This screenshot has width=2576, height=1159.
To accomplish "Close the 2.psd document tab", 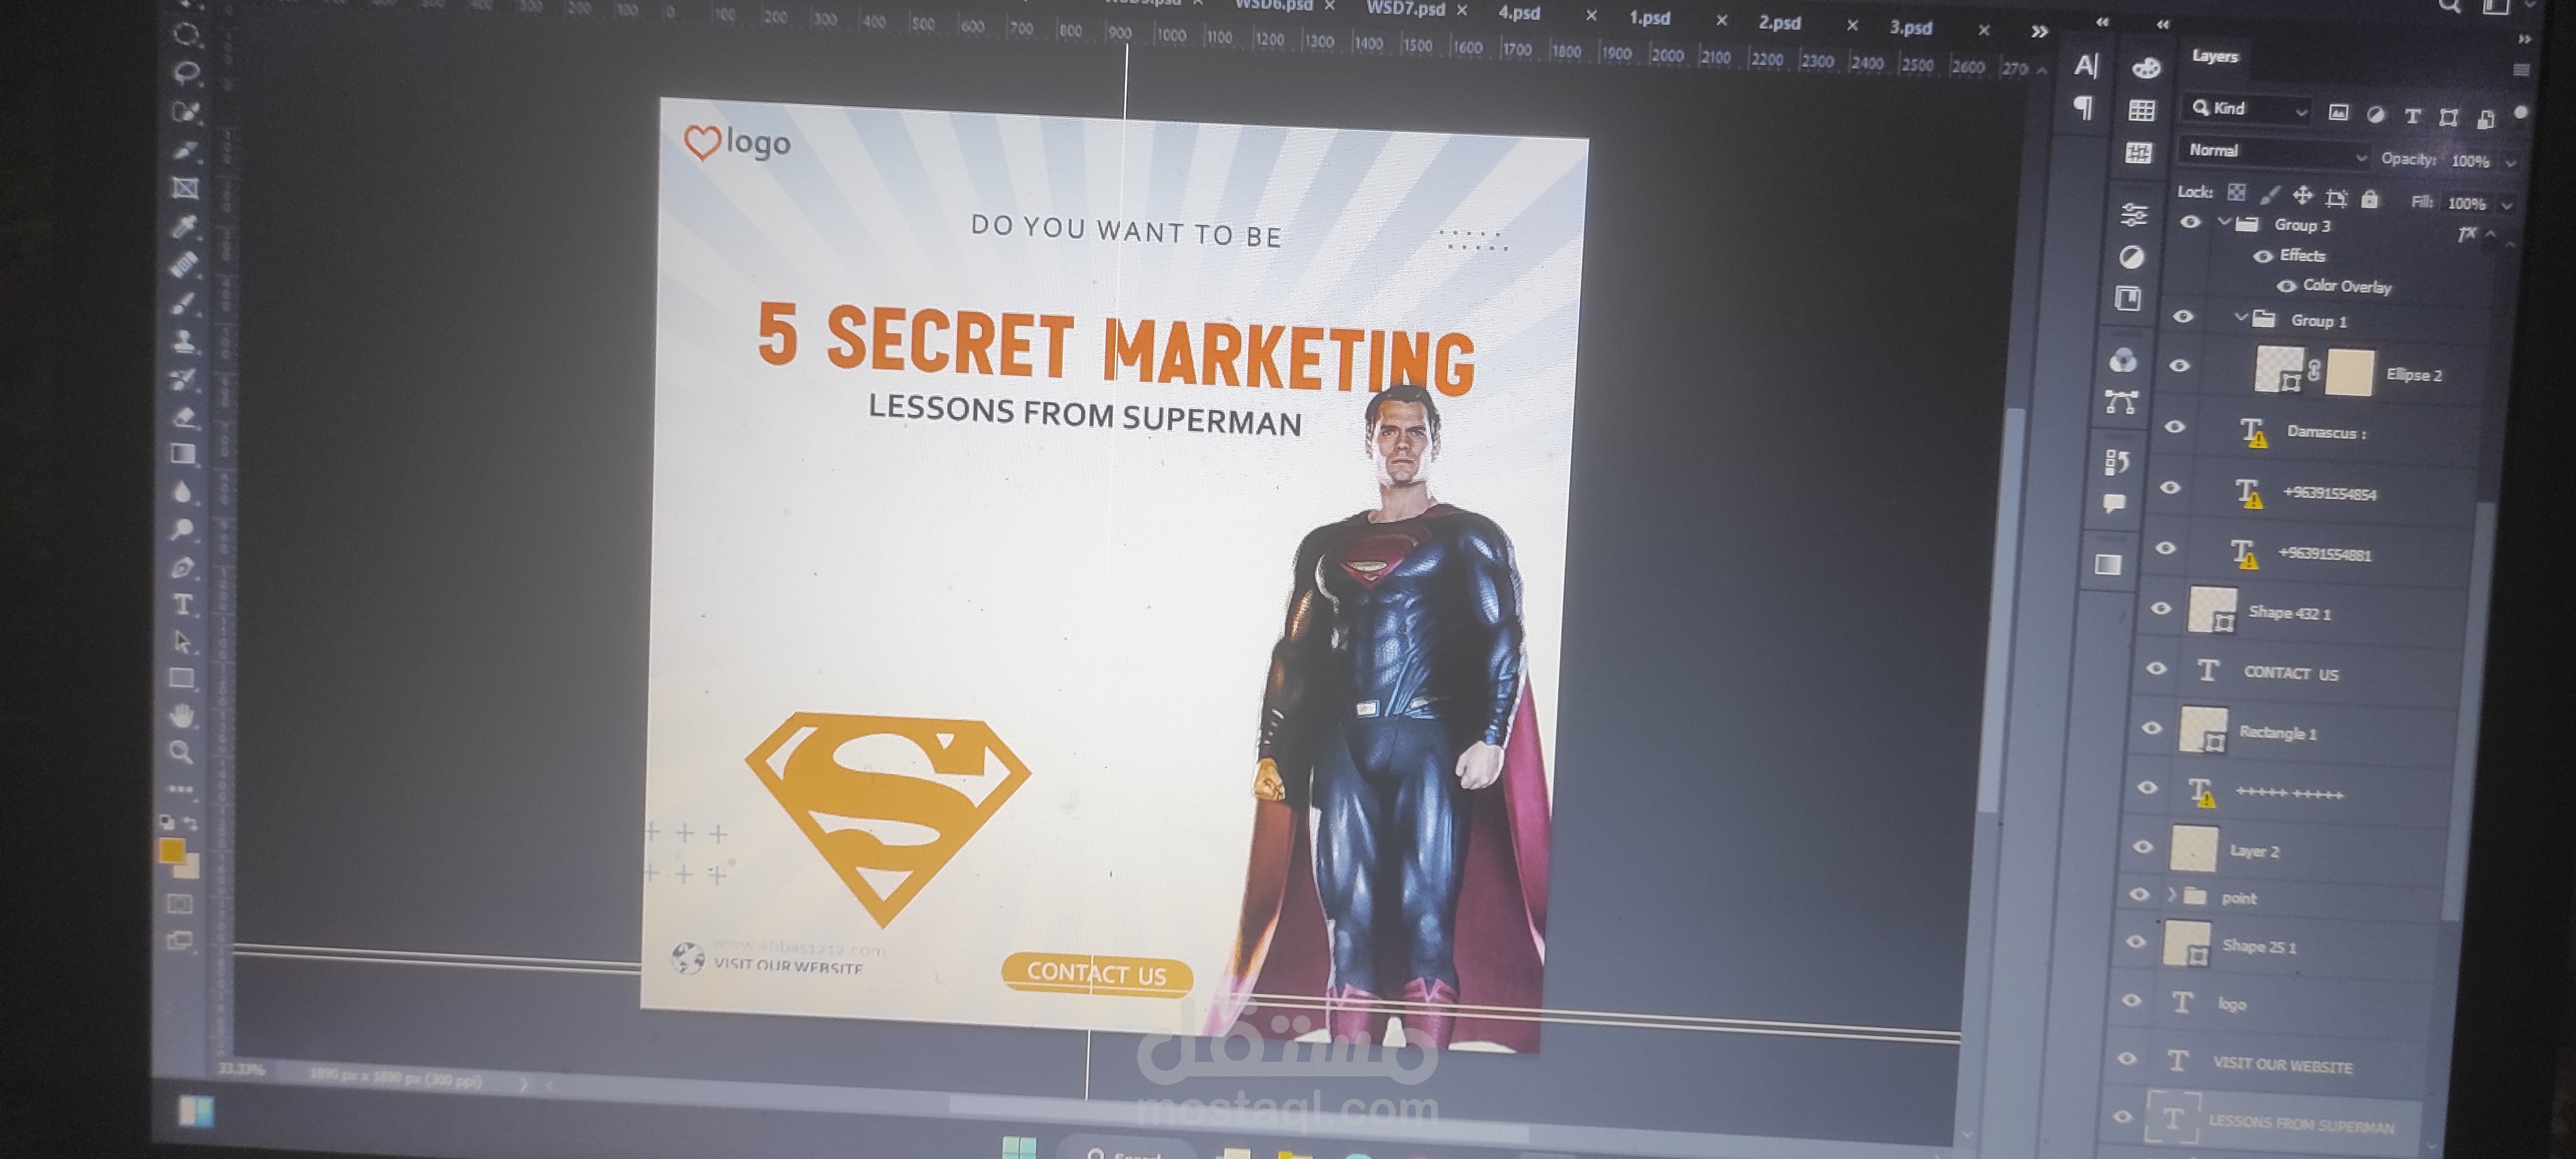I will point(1852,26).
